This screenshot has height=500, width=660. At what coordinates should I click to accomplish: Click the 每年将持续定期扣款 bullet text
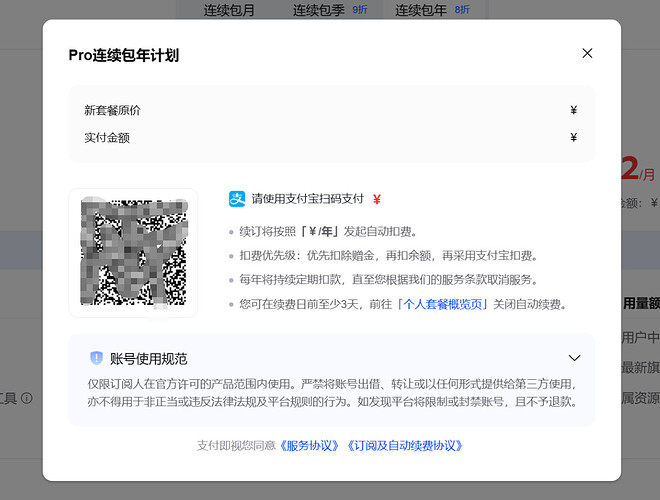point(389,279)
